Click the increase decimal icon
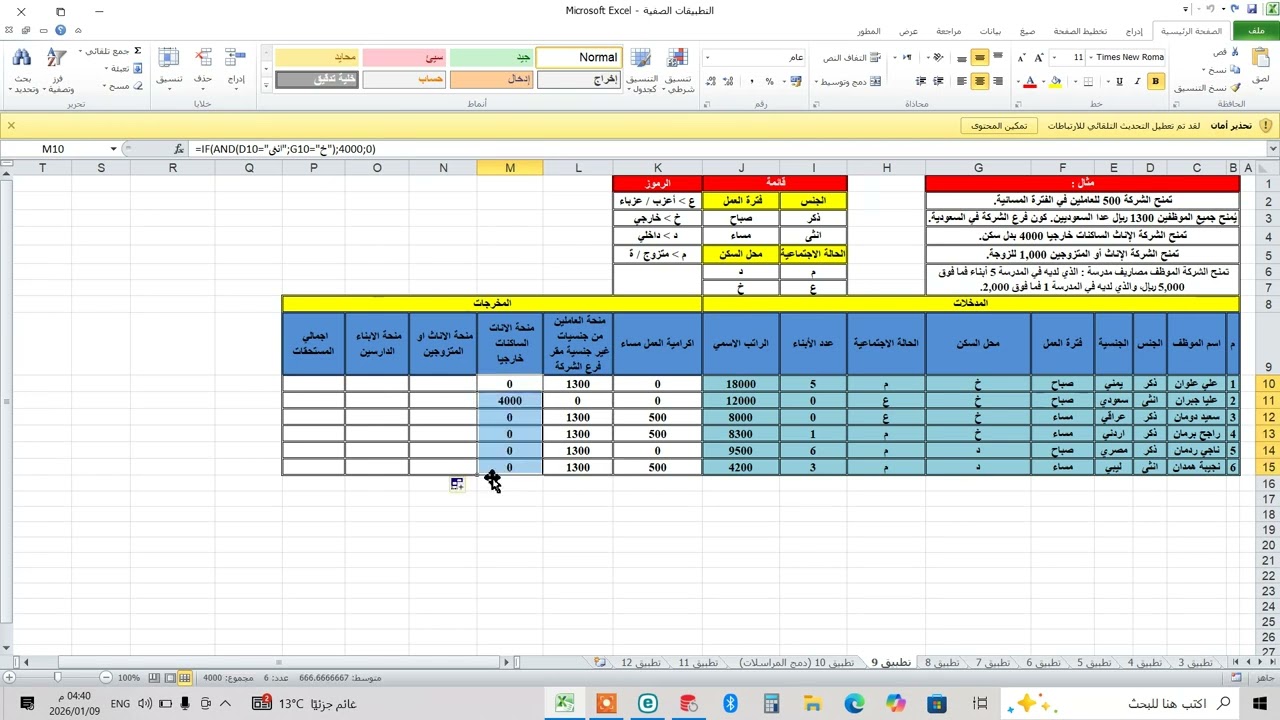 pyautogui.click(x=730, y=81)
